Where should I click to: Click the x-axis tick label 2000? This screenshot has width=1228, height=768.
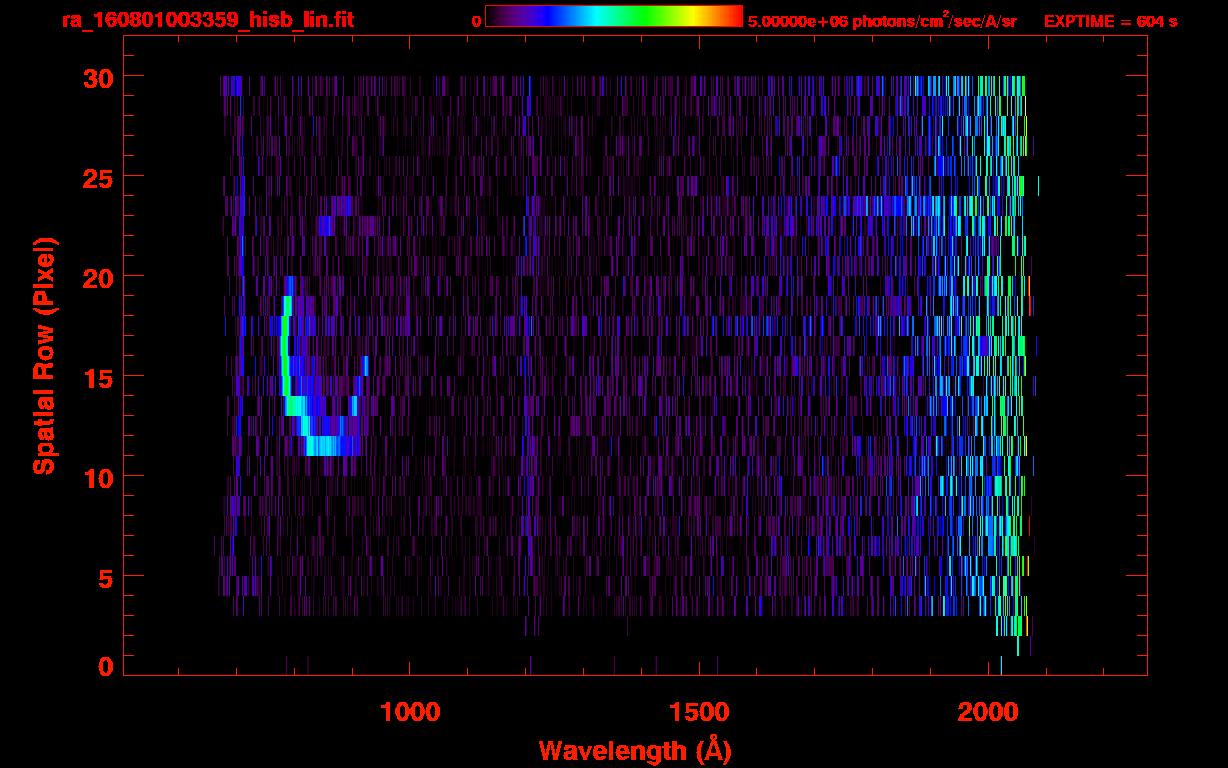click(x=988, y=711)
